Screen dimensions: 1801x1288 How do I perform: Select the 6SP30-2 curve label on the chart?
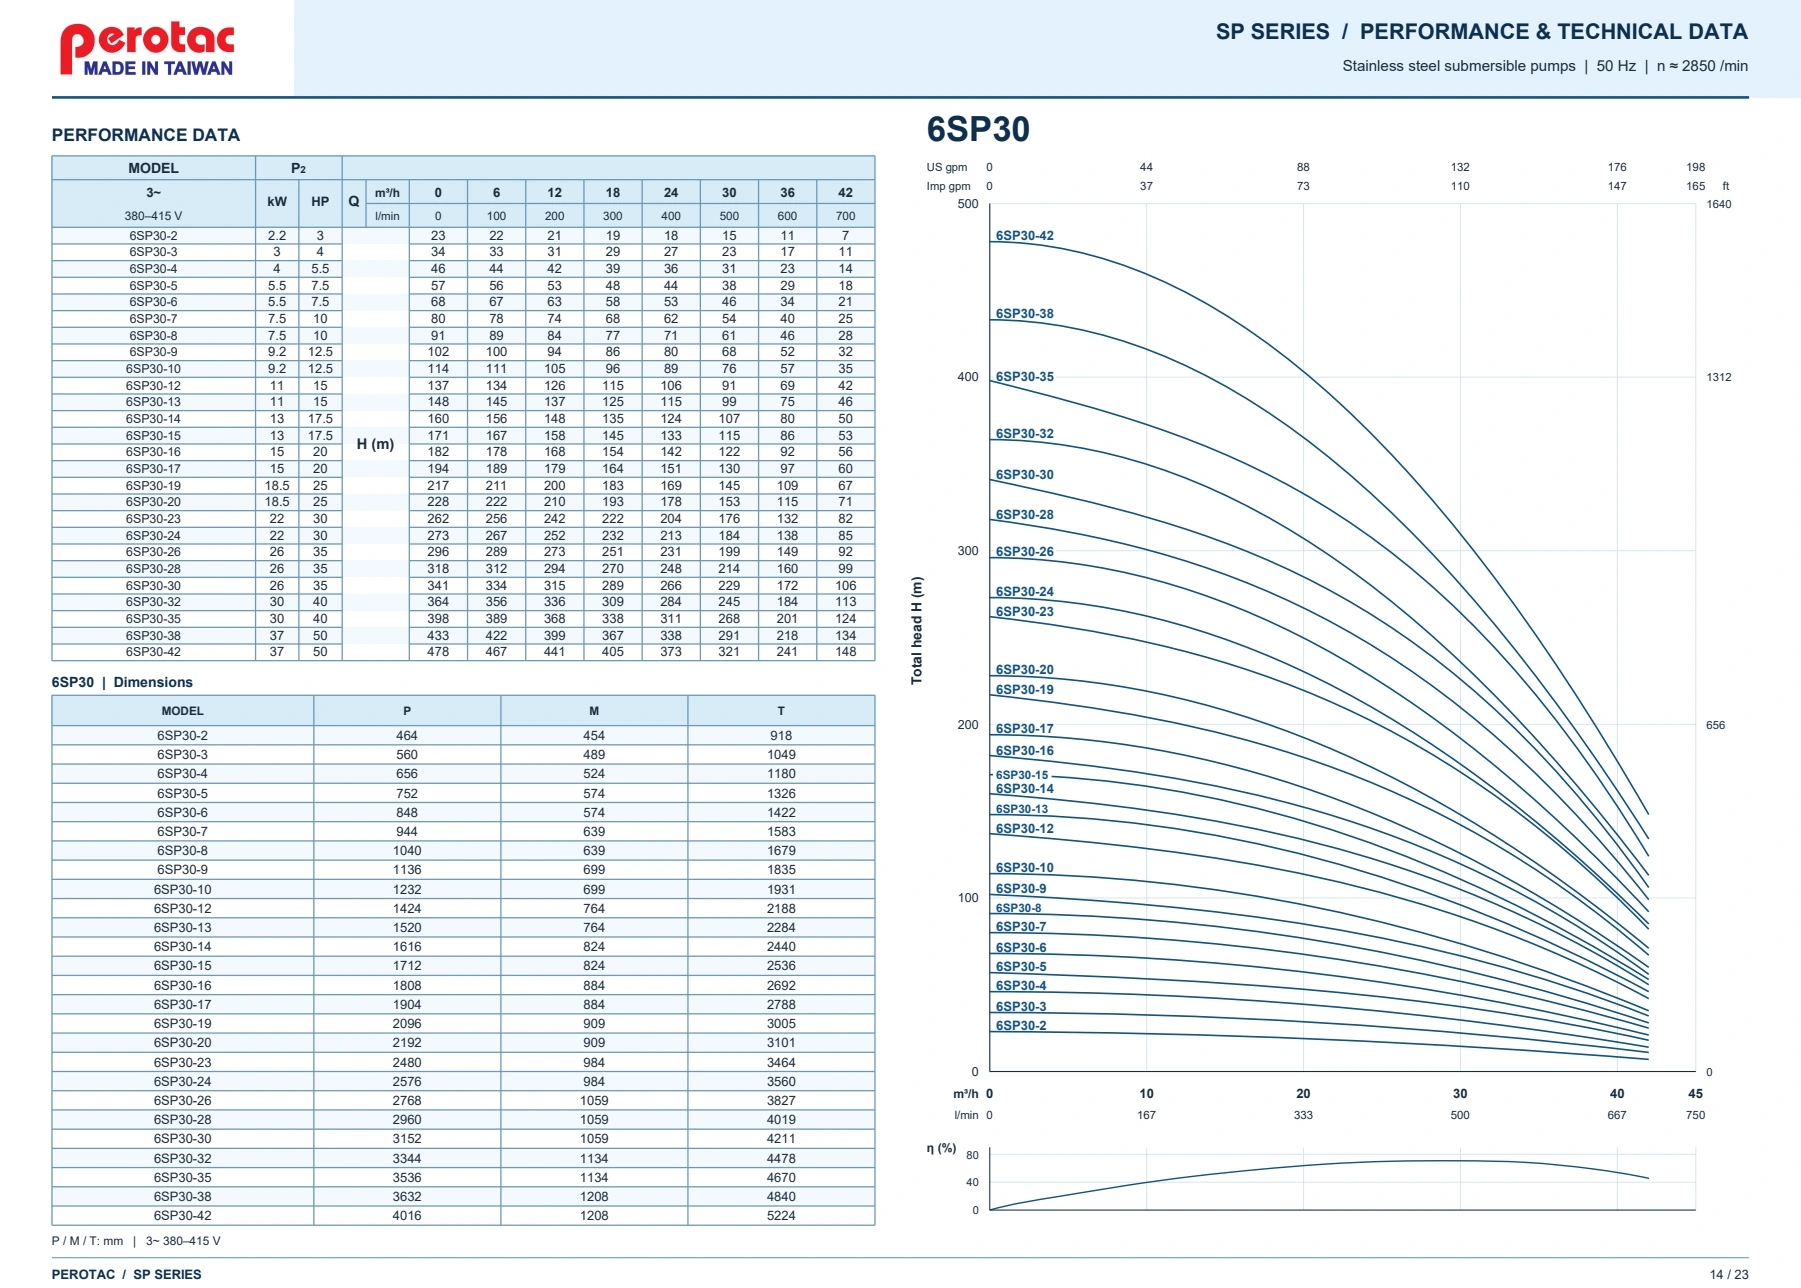point(1021,1026)
